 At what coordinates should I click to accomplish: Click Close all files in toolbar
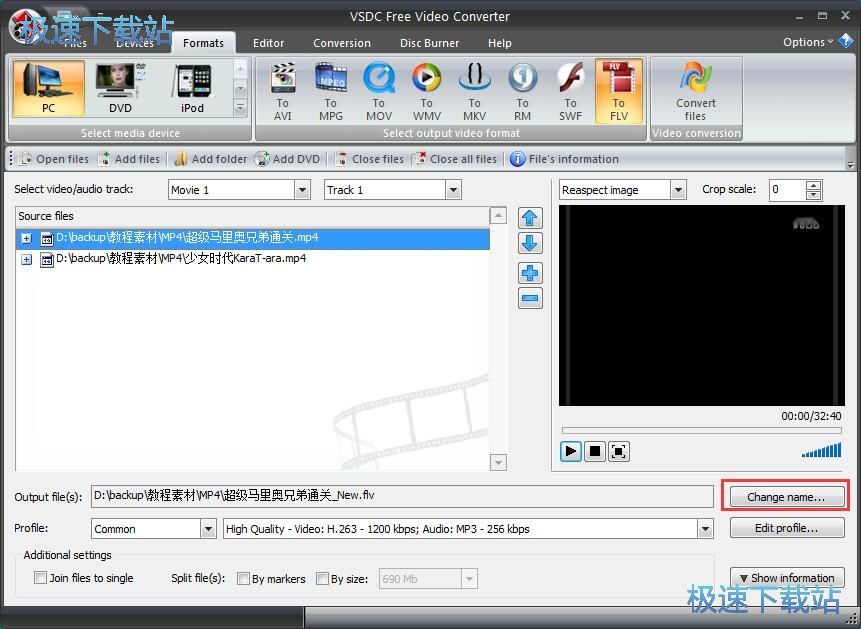tap(455, 159)
